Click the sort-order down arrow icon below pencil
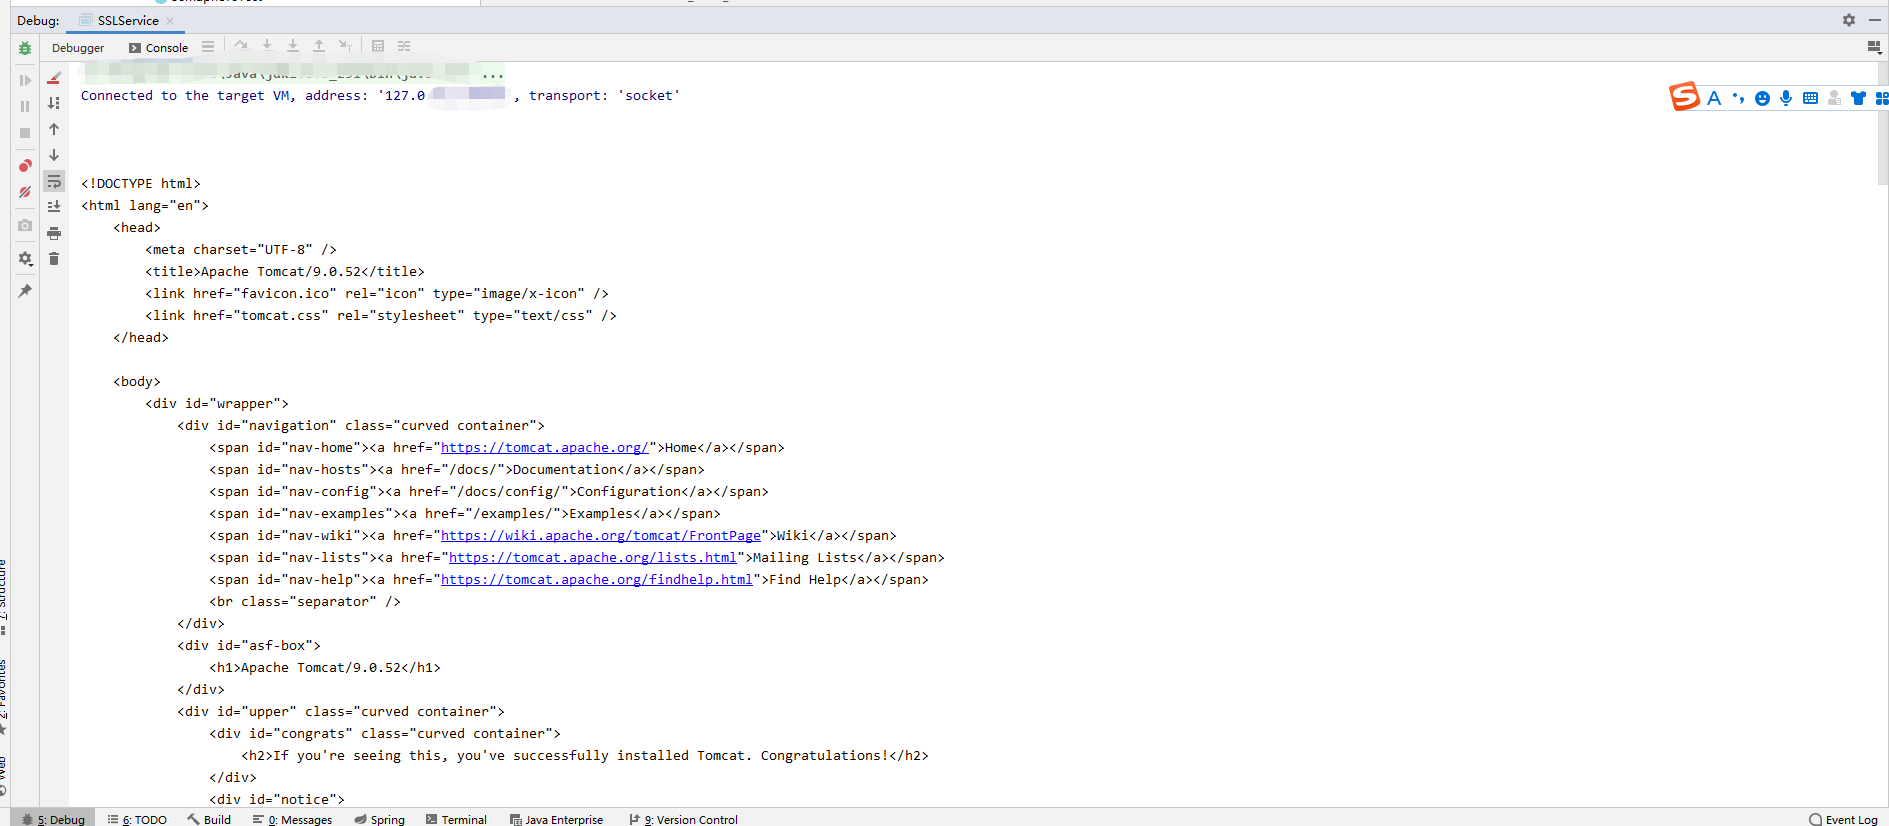 point(54,103)
